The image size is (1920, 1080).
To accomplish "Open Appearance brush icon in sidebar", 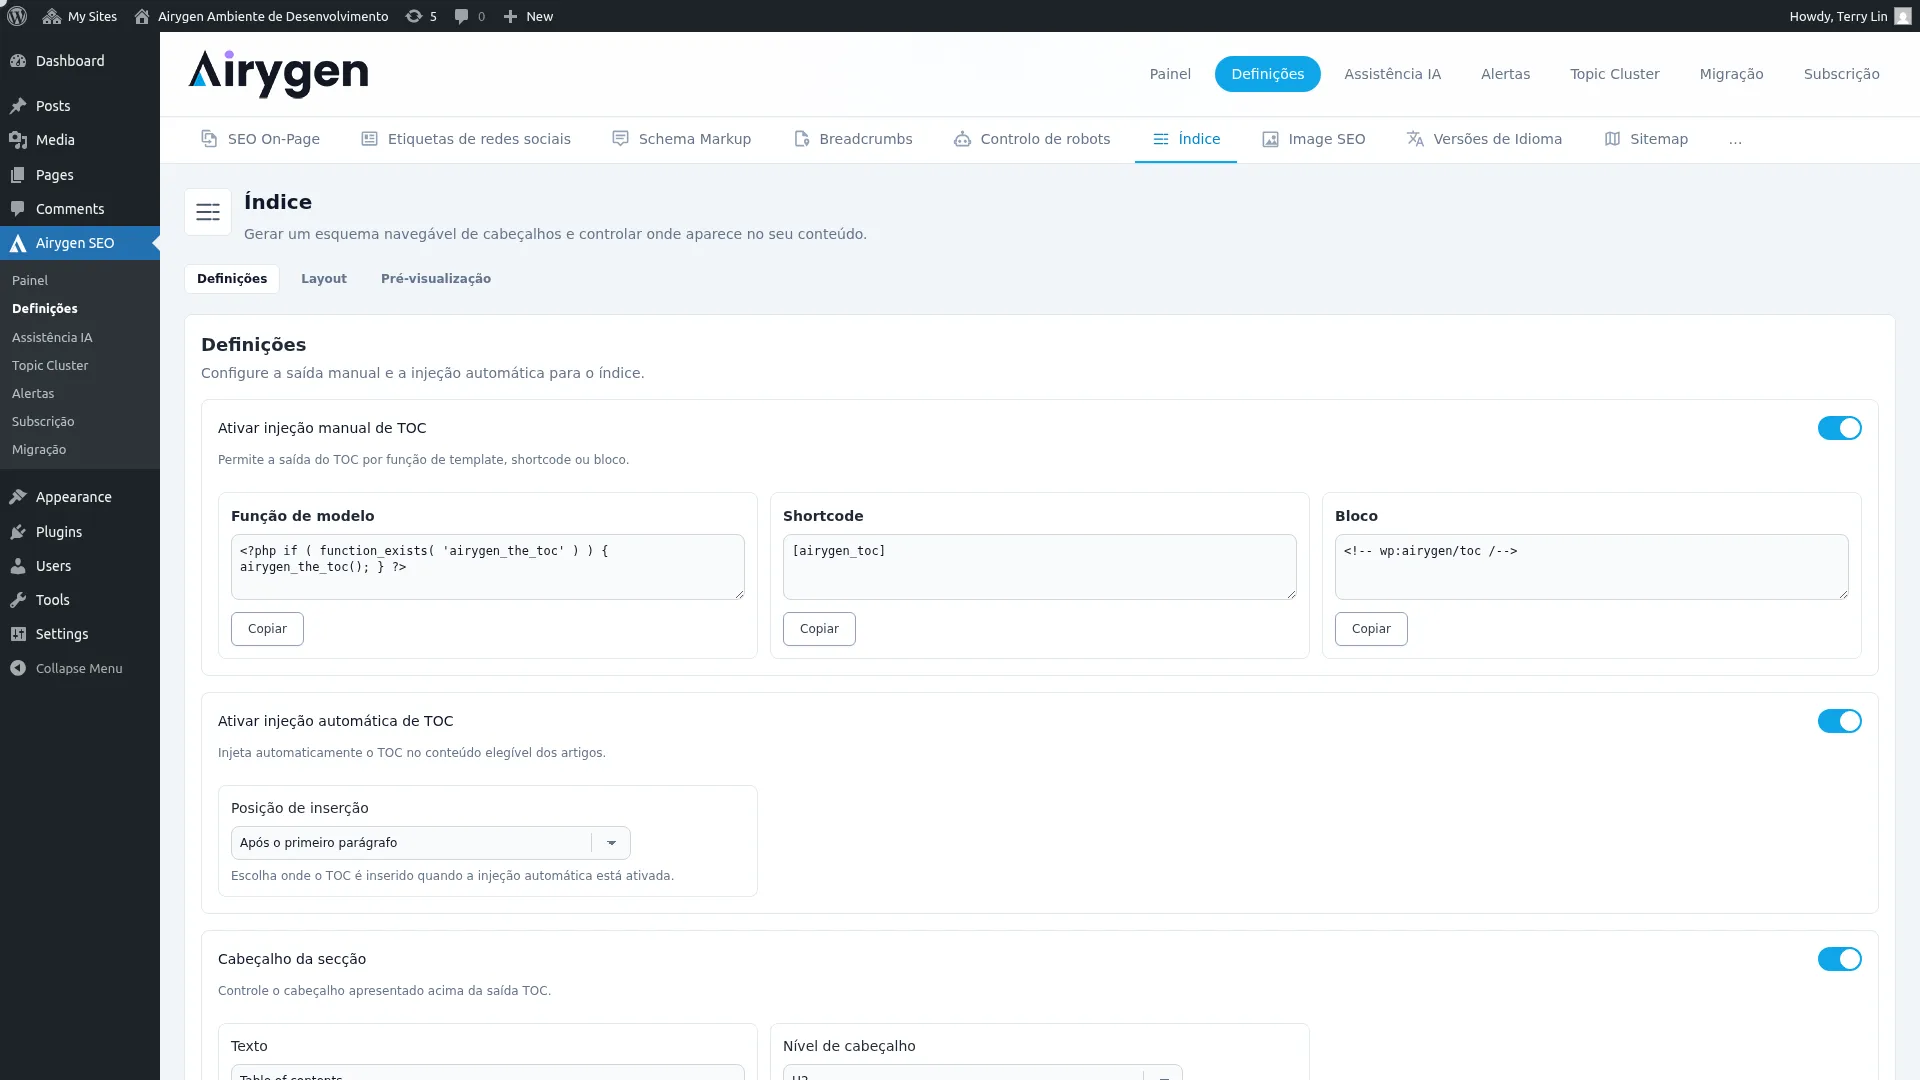I will 18,497.
